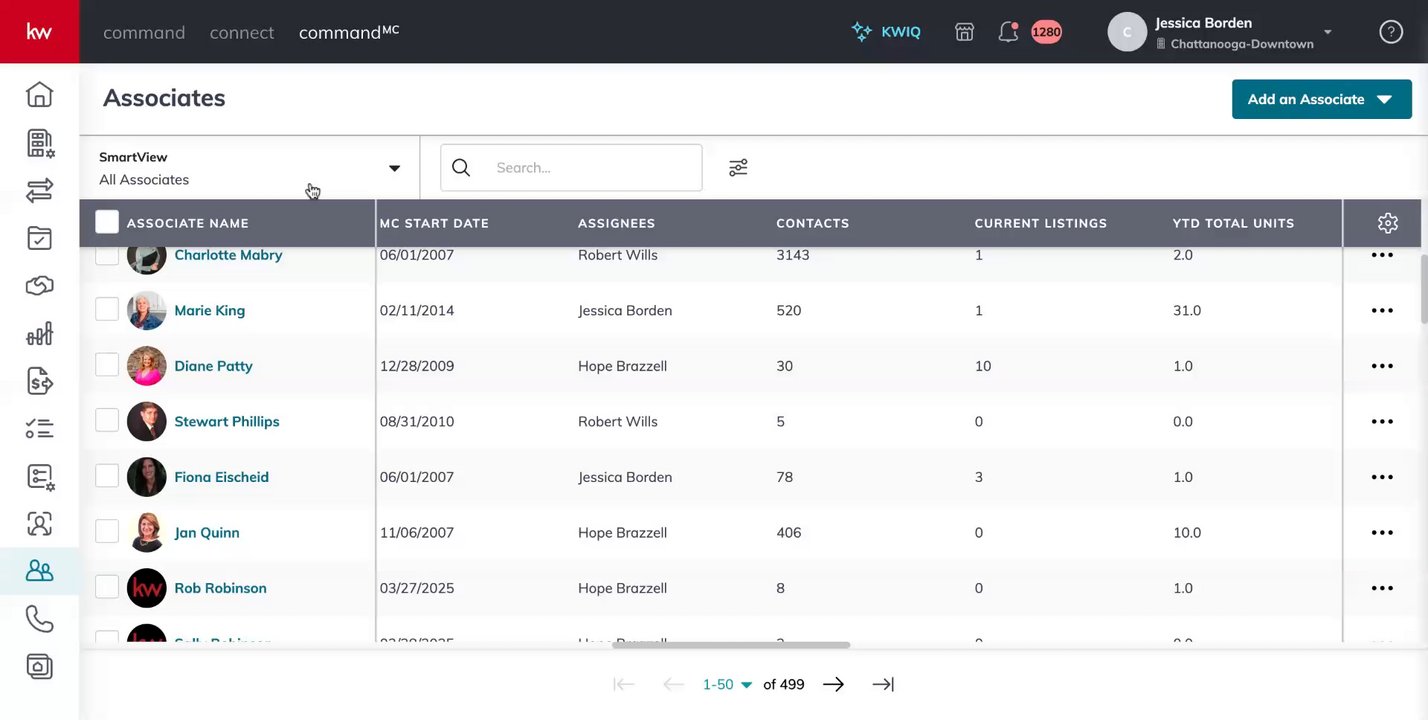Image resolution: width=1428 pixels, height=720 pixels.
Task: Open the person frame sidebar icon
Action: tap(39, 523)
